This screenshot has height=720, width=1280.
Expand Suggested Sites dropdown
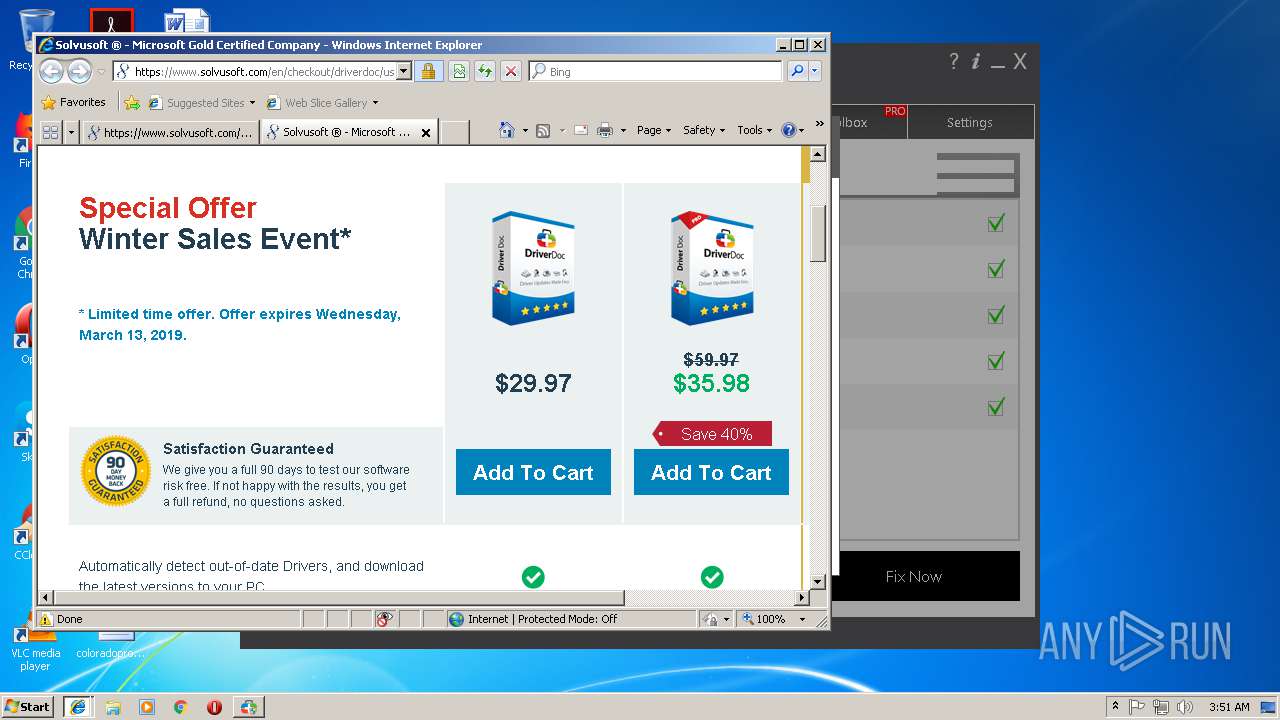tap(252, 103)
